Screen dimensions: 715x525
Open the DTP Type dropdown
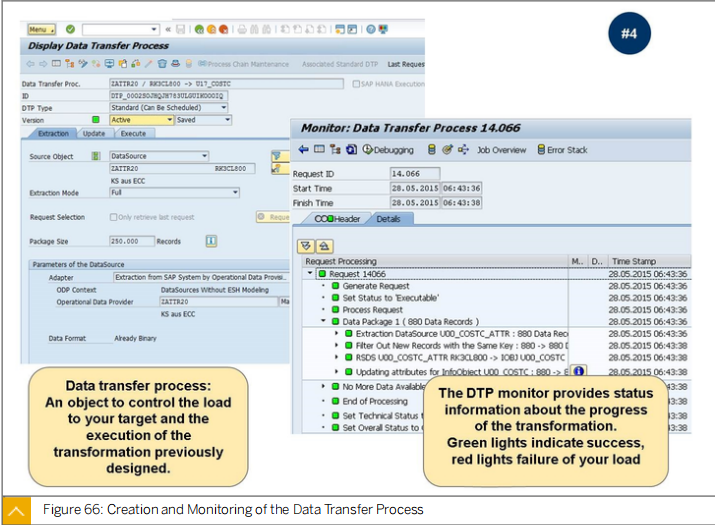pos(224,108)
